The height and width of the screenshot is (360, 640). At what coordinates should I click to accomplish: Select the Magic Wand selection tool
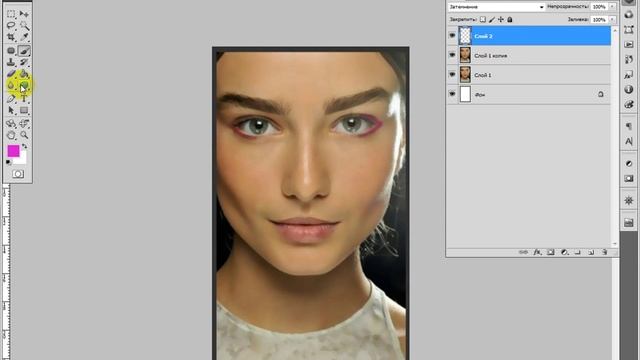pos(24,25)
